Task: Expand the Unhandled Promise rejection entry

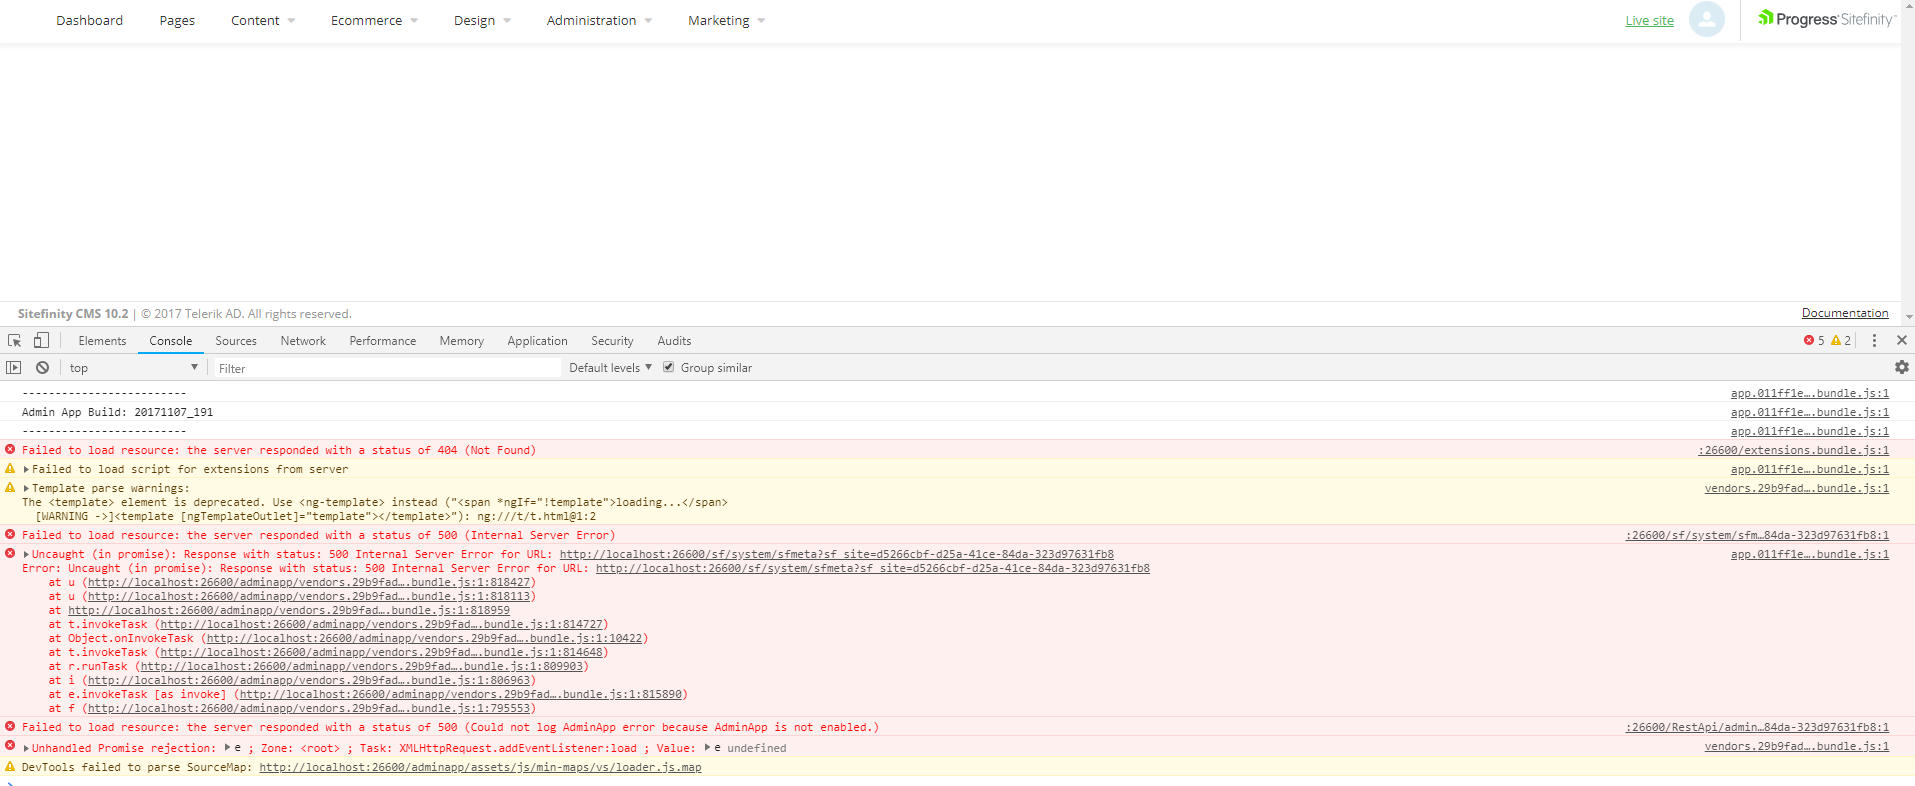Action: point(26,748)
